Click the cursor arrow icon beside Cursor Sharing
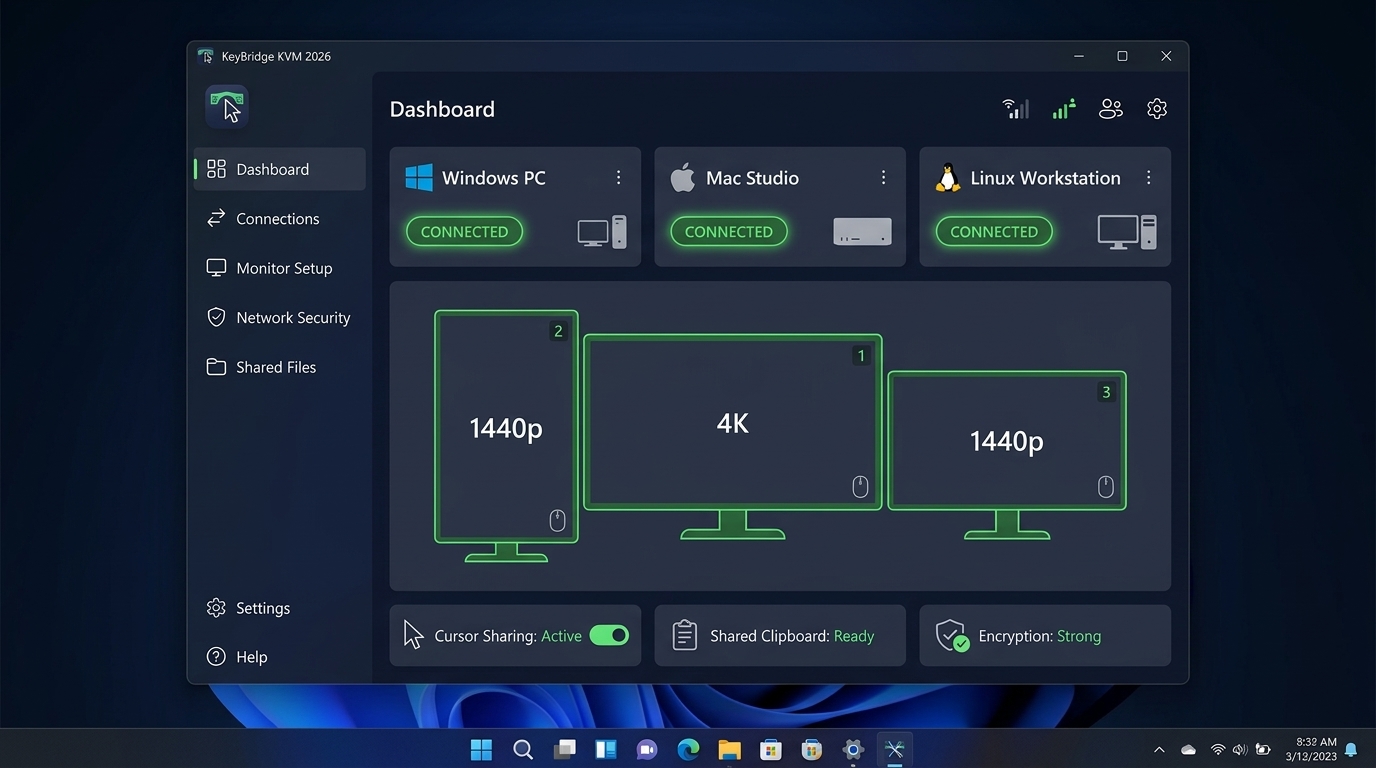The image size is (1376, 768). click(413, 635)
